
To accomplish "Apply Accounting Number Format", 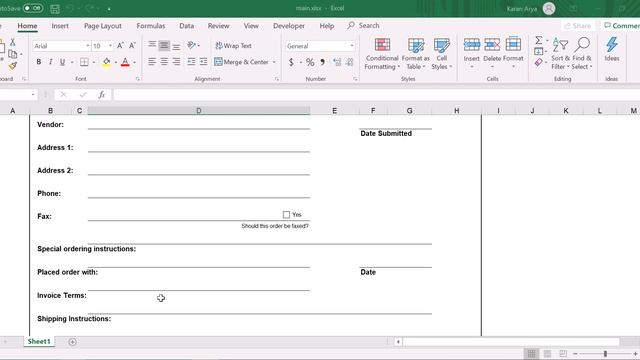I will pos(291,62).
